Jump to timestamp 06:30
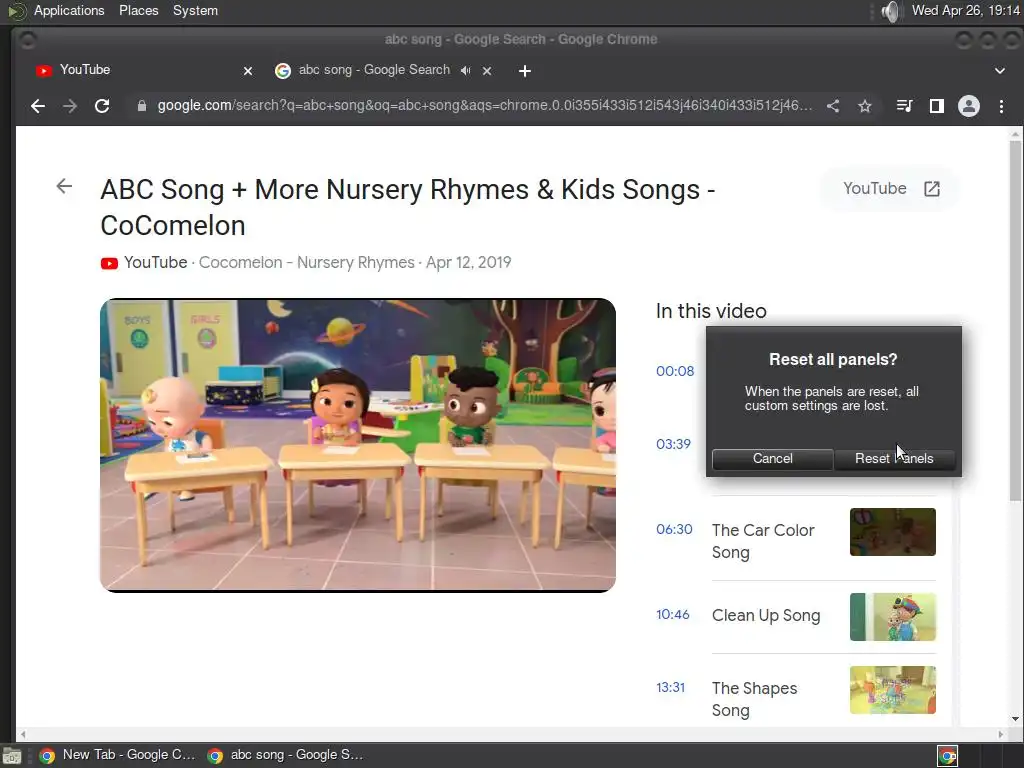 [x=674, y=529]
